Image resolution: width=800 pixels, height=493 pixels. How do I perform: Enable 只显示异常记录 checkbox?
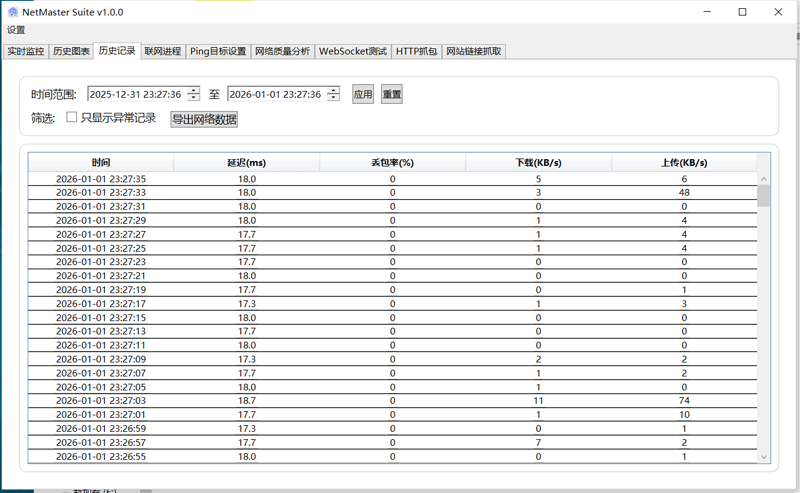[72, 117]
